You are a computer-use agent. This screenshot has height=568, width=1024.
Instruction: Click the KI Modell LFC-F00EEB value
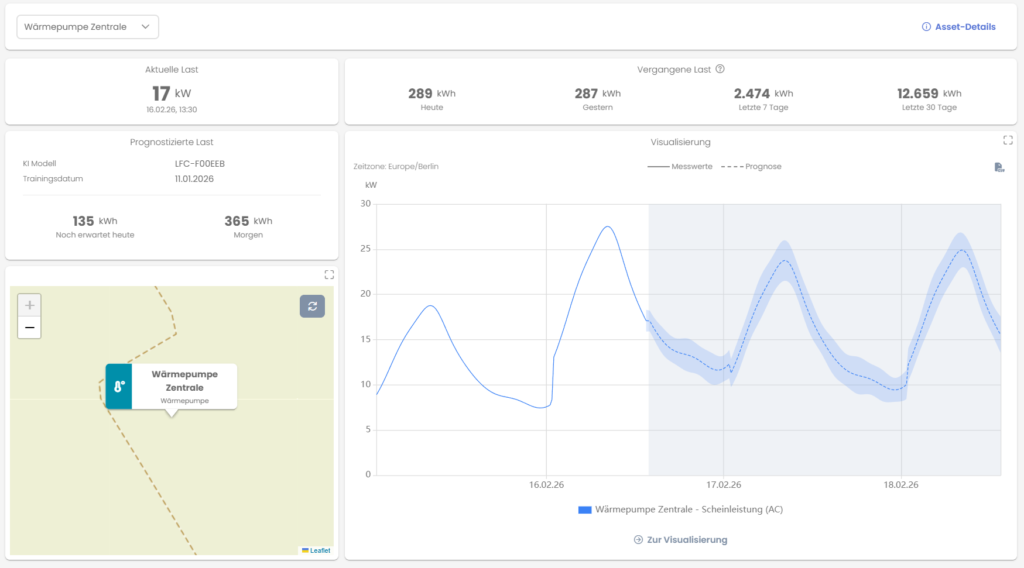(200, 163)
